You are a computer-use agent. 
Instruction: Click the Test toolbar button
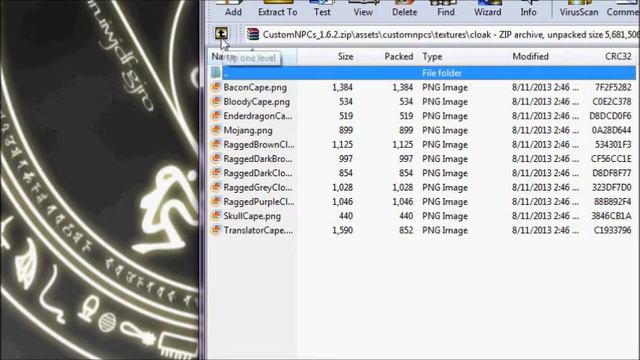[x=322, y=9]
